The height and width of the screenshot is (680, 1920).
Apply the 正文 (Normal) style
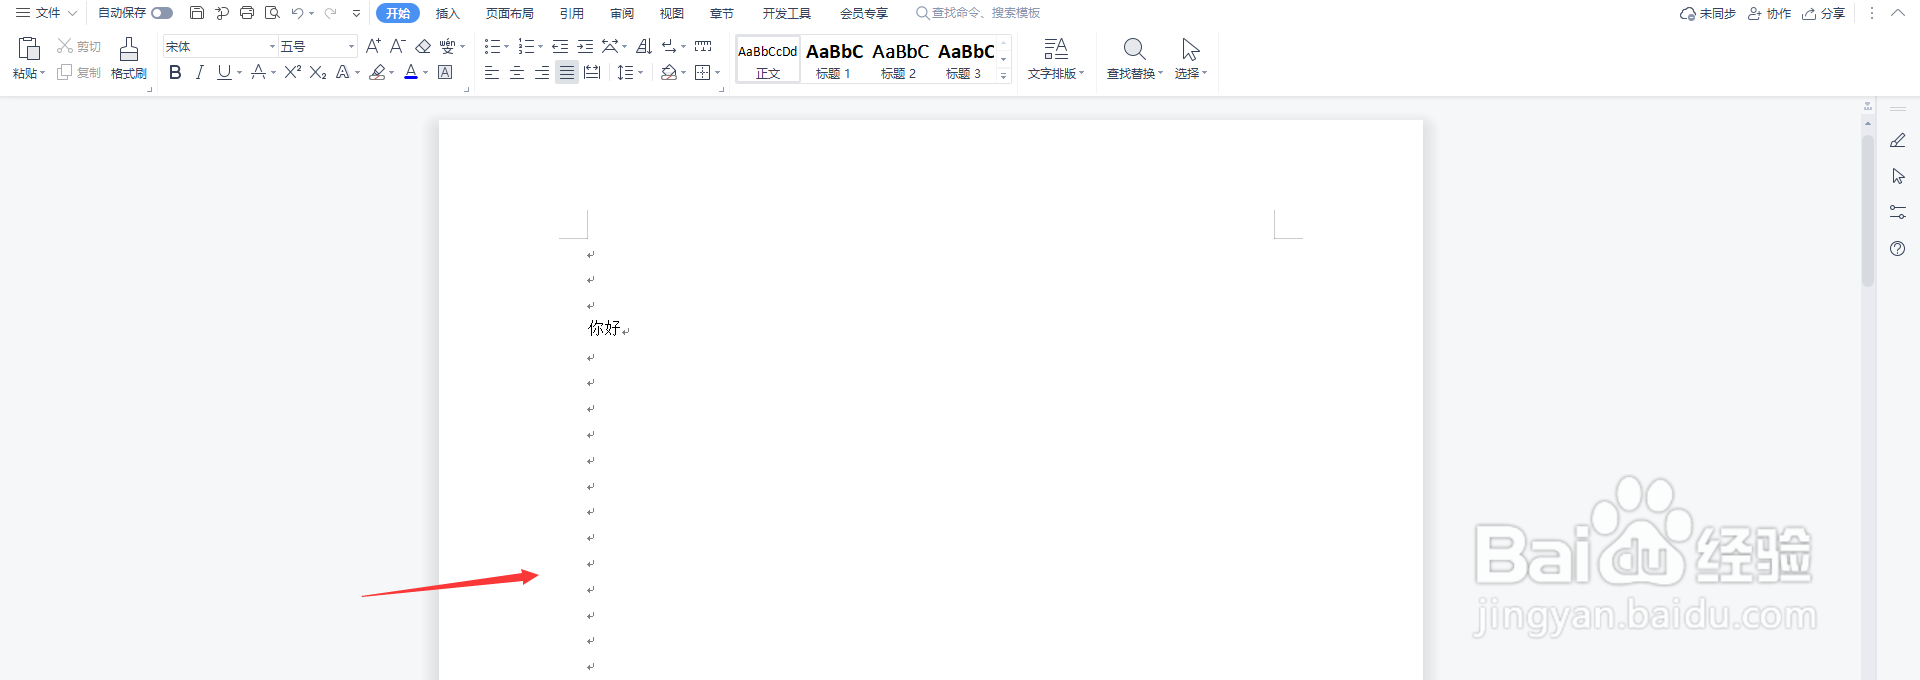click(x=768, y=59)
